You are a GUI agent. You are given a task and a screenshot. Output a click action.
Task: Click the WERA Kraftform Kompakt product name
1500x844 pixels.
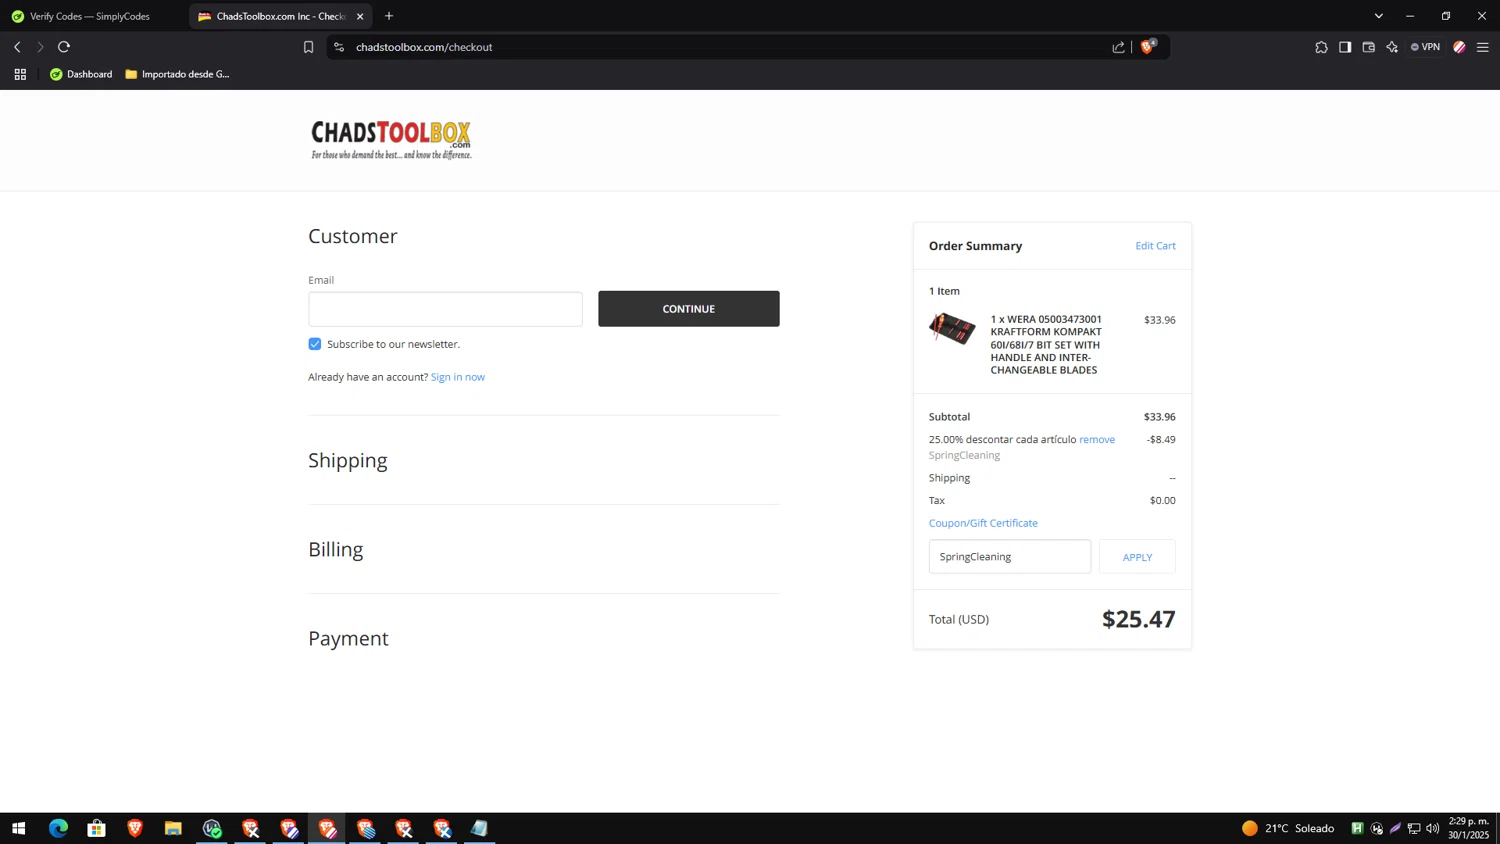click(1046, 345)
